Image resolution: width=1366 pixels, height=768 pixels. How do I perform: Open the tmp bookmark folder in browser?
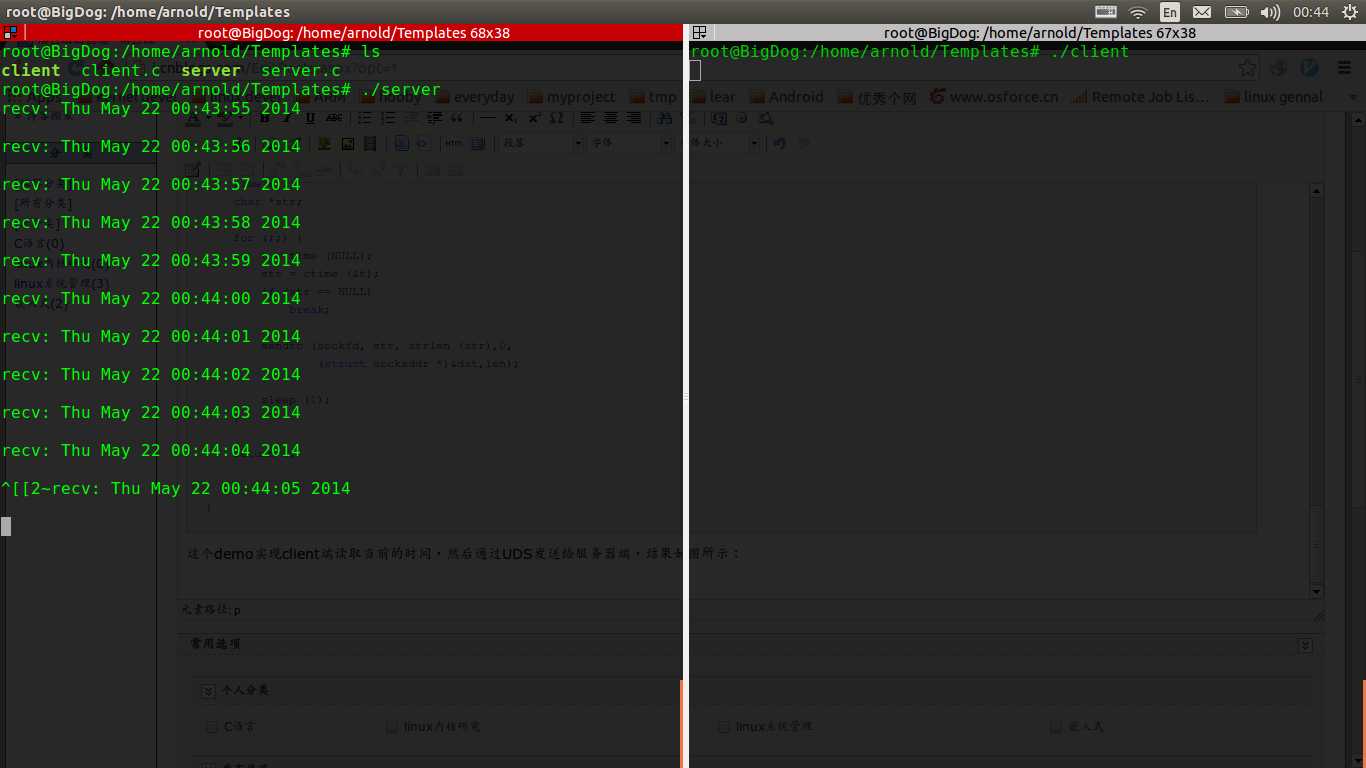coord(653,97)
